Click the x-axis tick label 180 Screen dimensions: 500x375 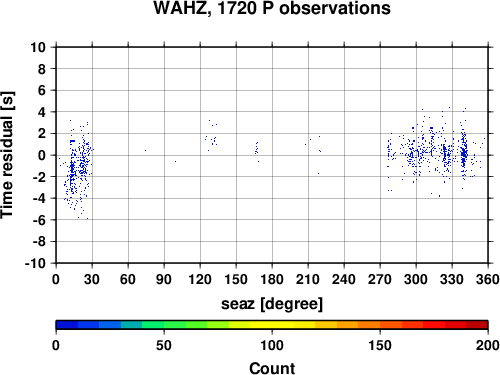(x=272, y=279)
